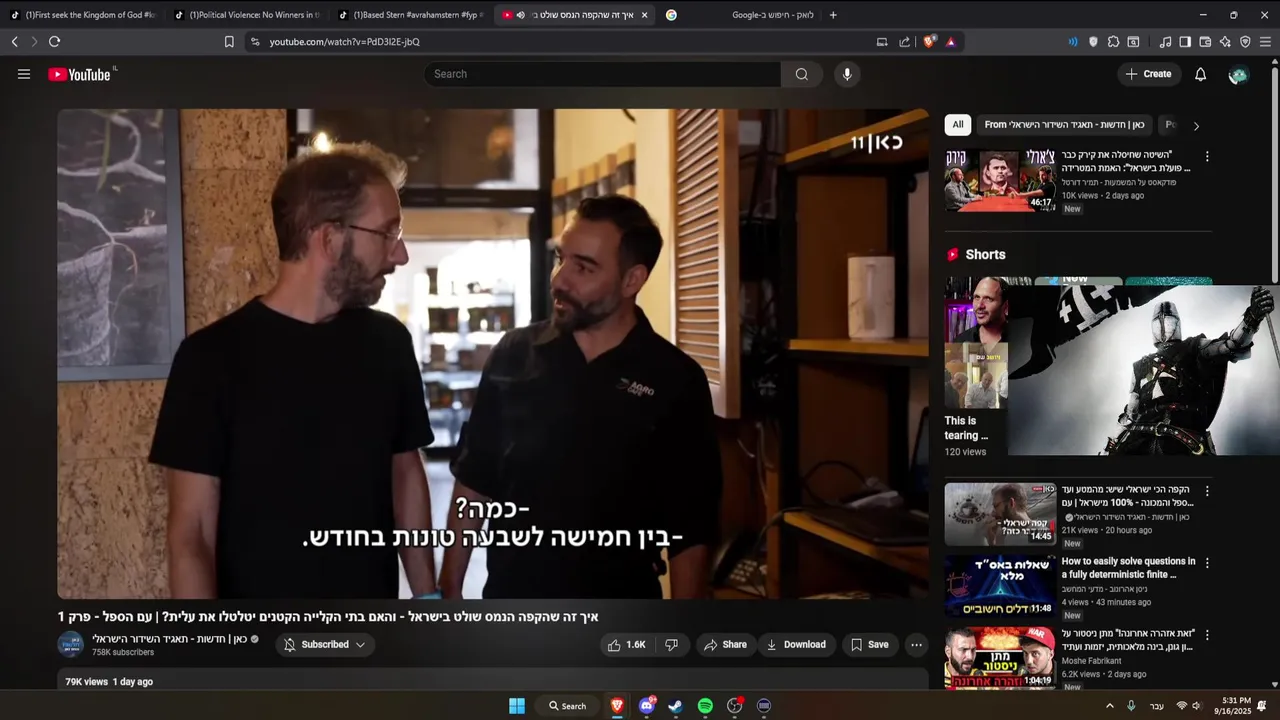
Task: Click the taskbar Search box
Action: pos(567,706)
